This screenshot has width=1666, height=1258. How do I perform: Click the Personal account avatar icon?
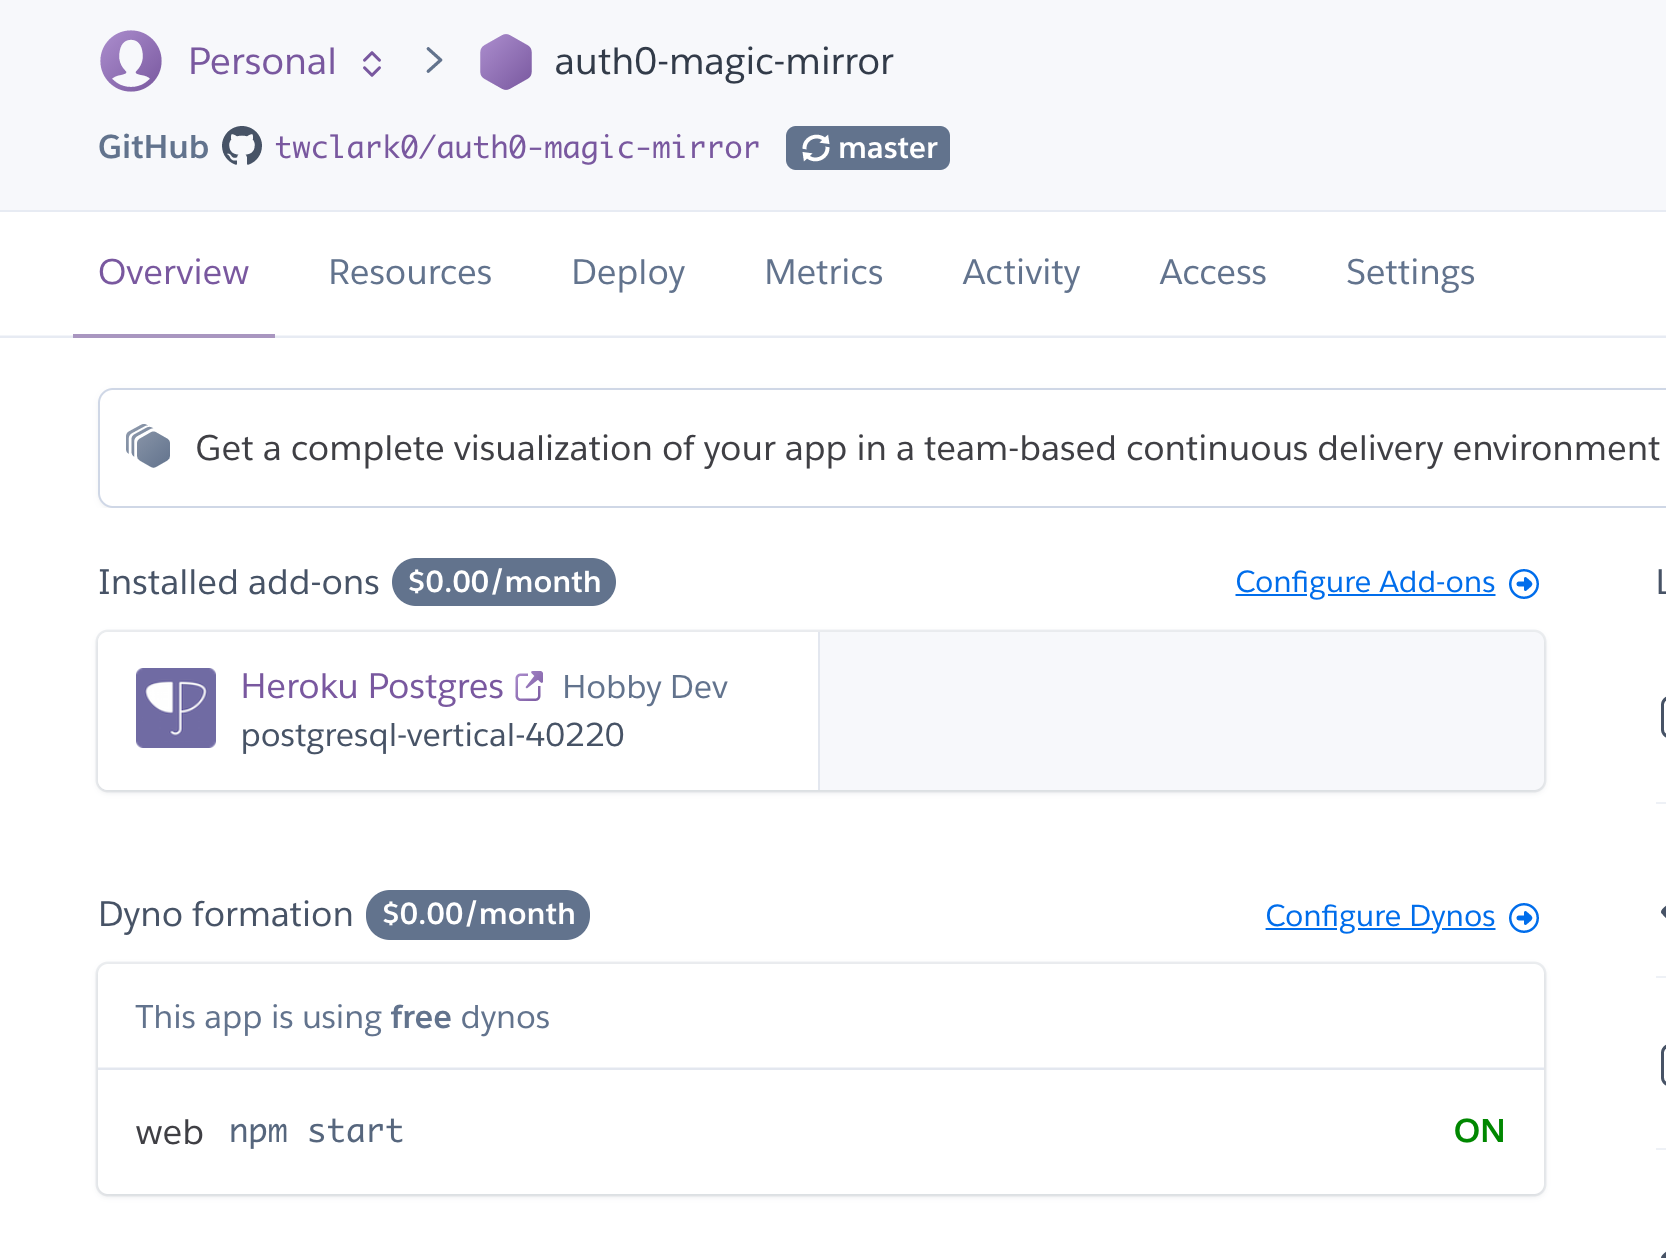[x=131, y=61]
